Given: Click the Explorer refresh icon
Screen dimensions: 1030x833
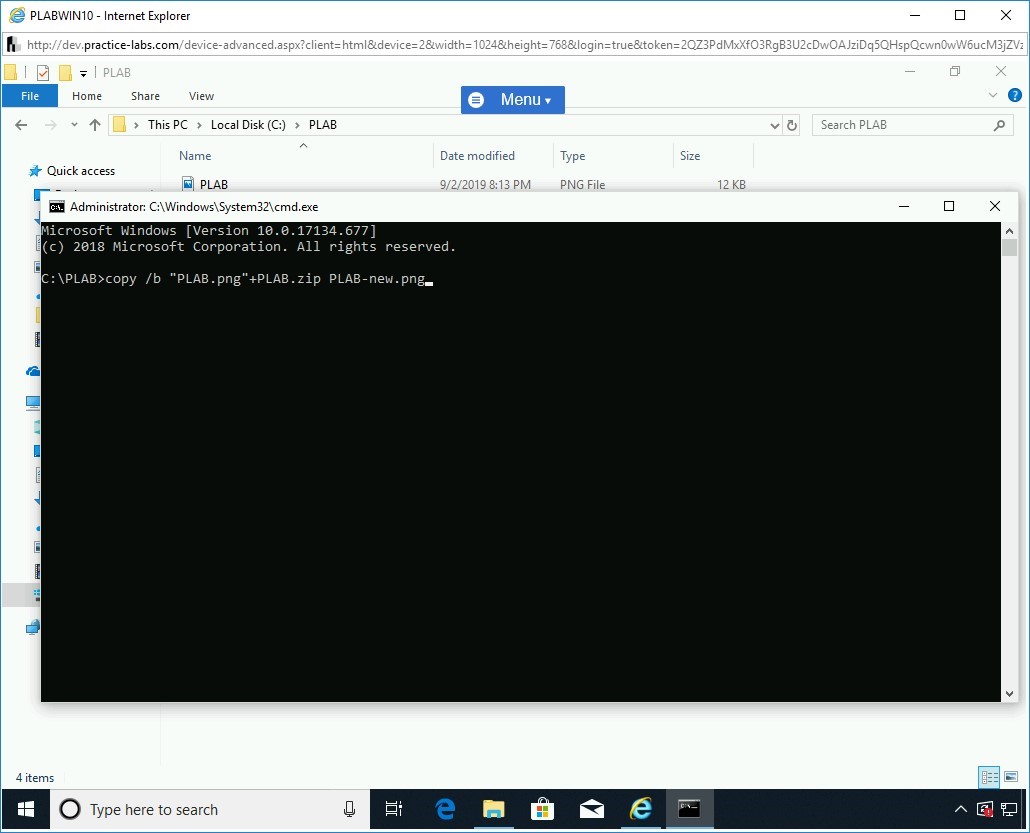Looking at the screenshot, I should pyautogui.click(x=792, y=125).
